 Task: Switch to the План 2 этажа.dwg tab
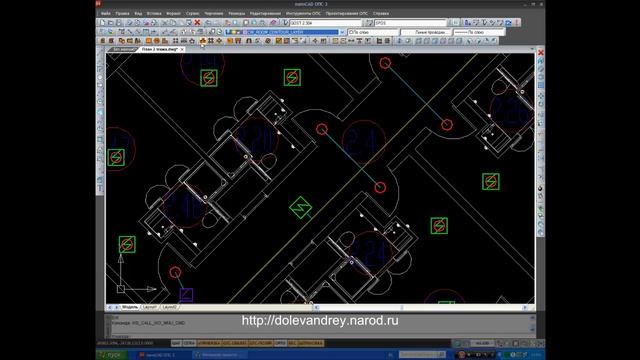pyautogui.click(x=160, y=49)
